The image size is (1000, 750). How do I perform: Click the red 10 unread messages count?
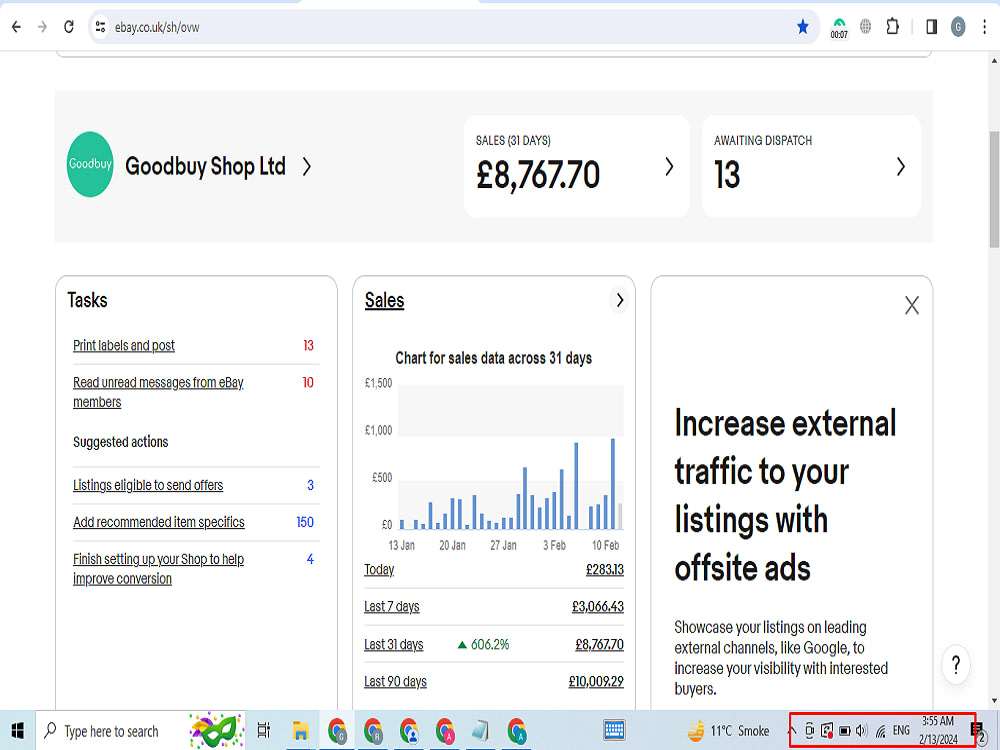pos(308,383)
